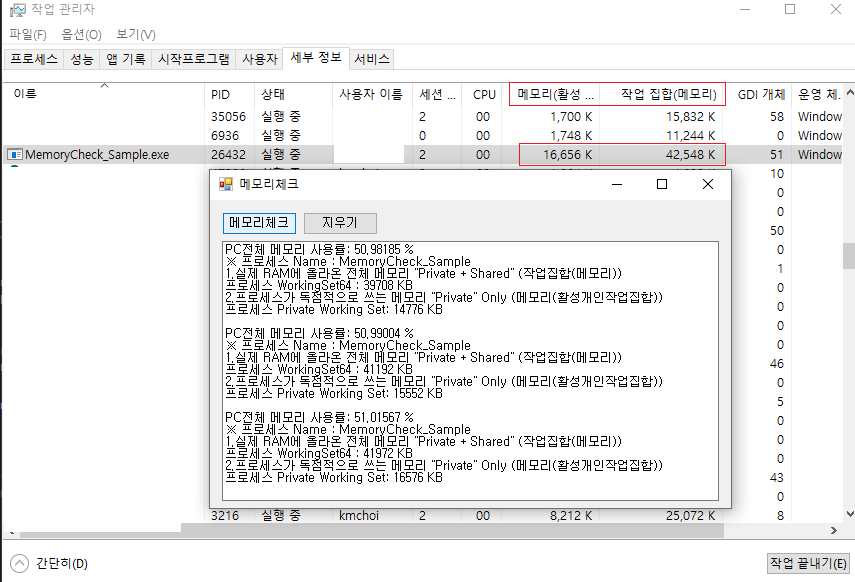Screen dimensions: 855x582
Task: Sort by the 사용자 이름 column header
Action: [x=372, y=94]
